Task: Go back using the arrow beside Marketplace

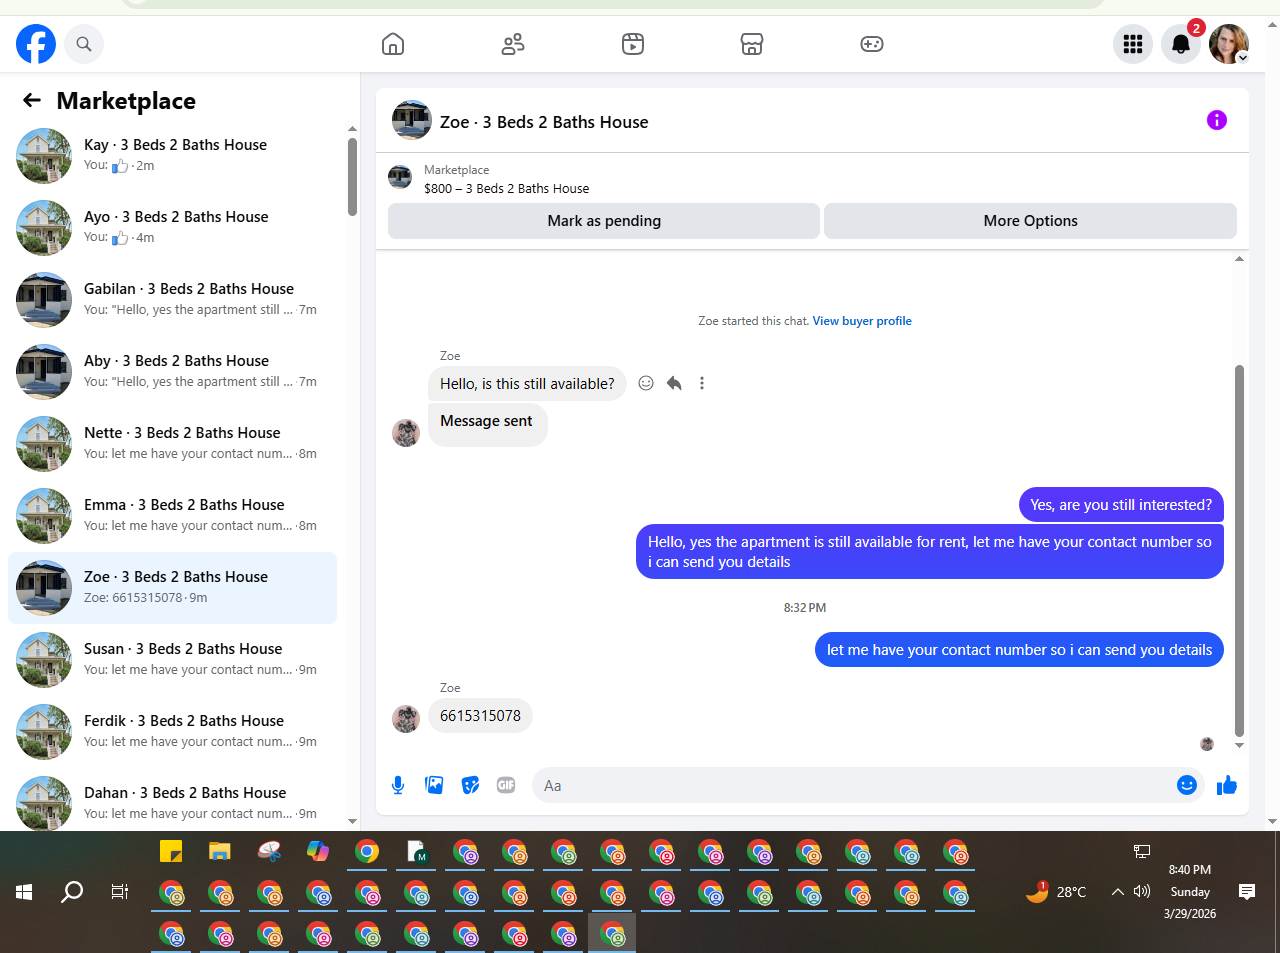Action: (32, 100)
